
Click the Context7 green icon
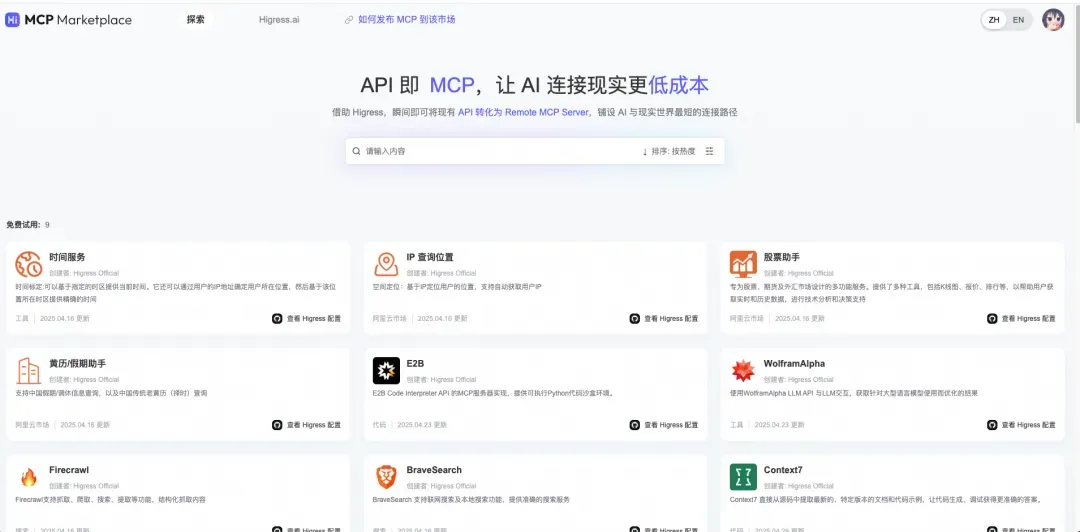(743, 477)
